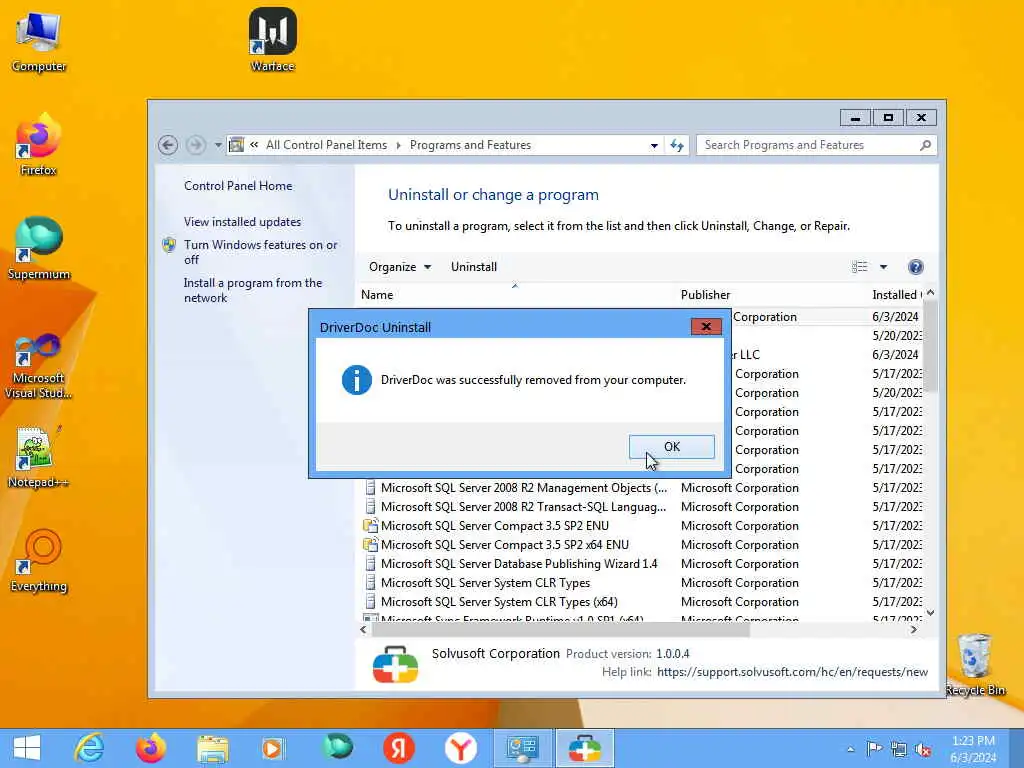Launch Notepad++ from the desktop
This screenshot has height=768, width=1024.
(x=39, y=456)
